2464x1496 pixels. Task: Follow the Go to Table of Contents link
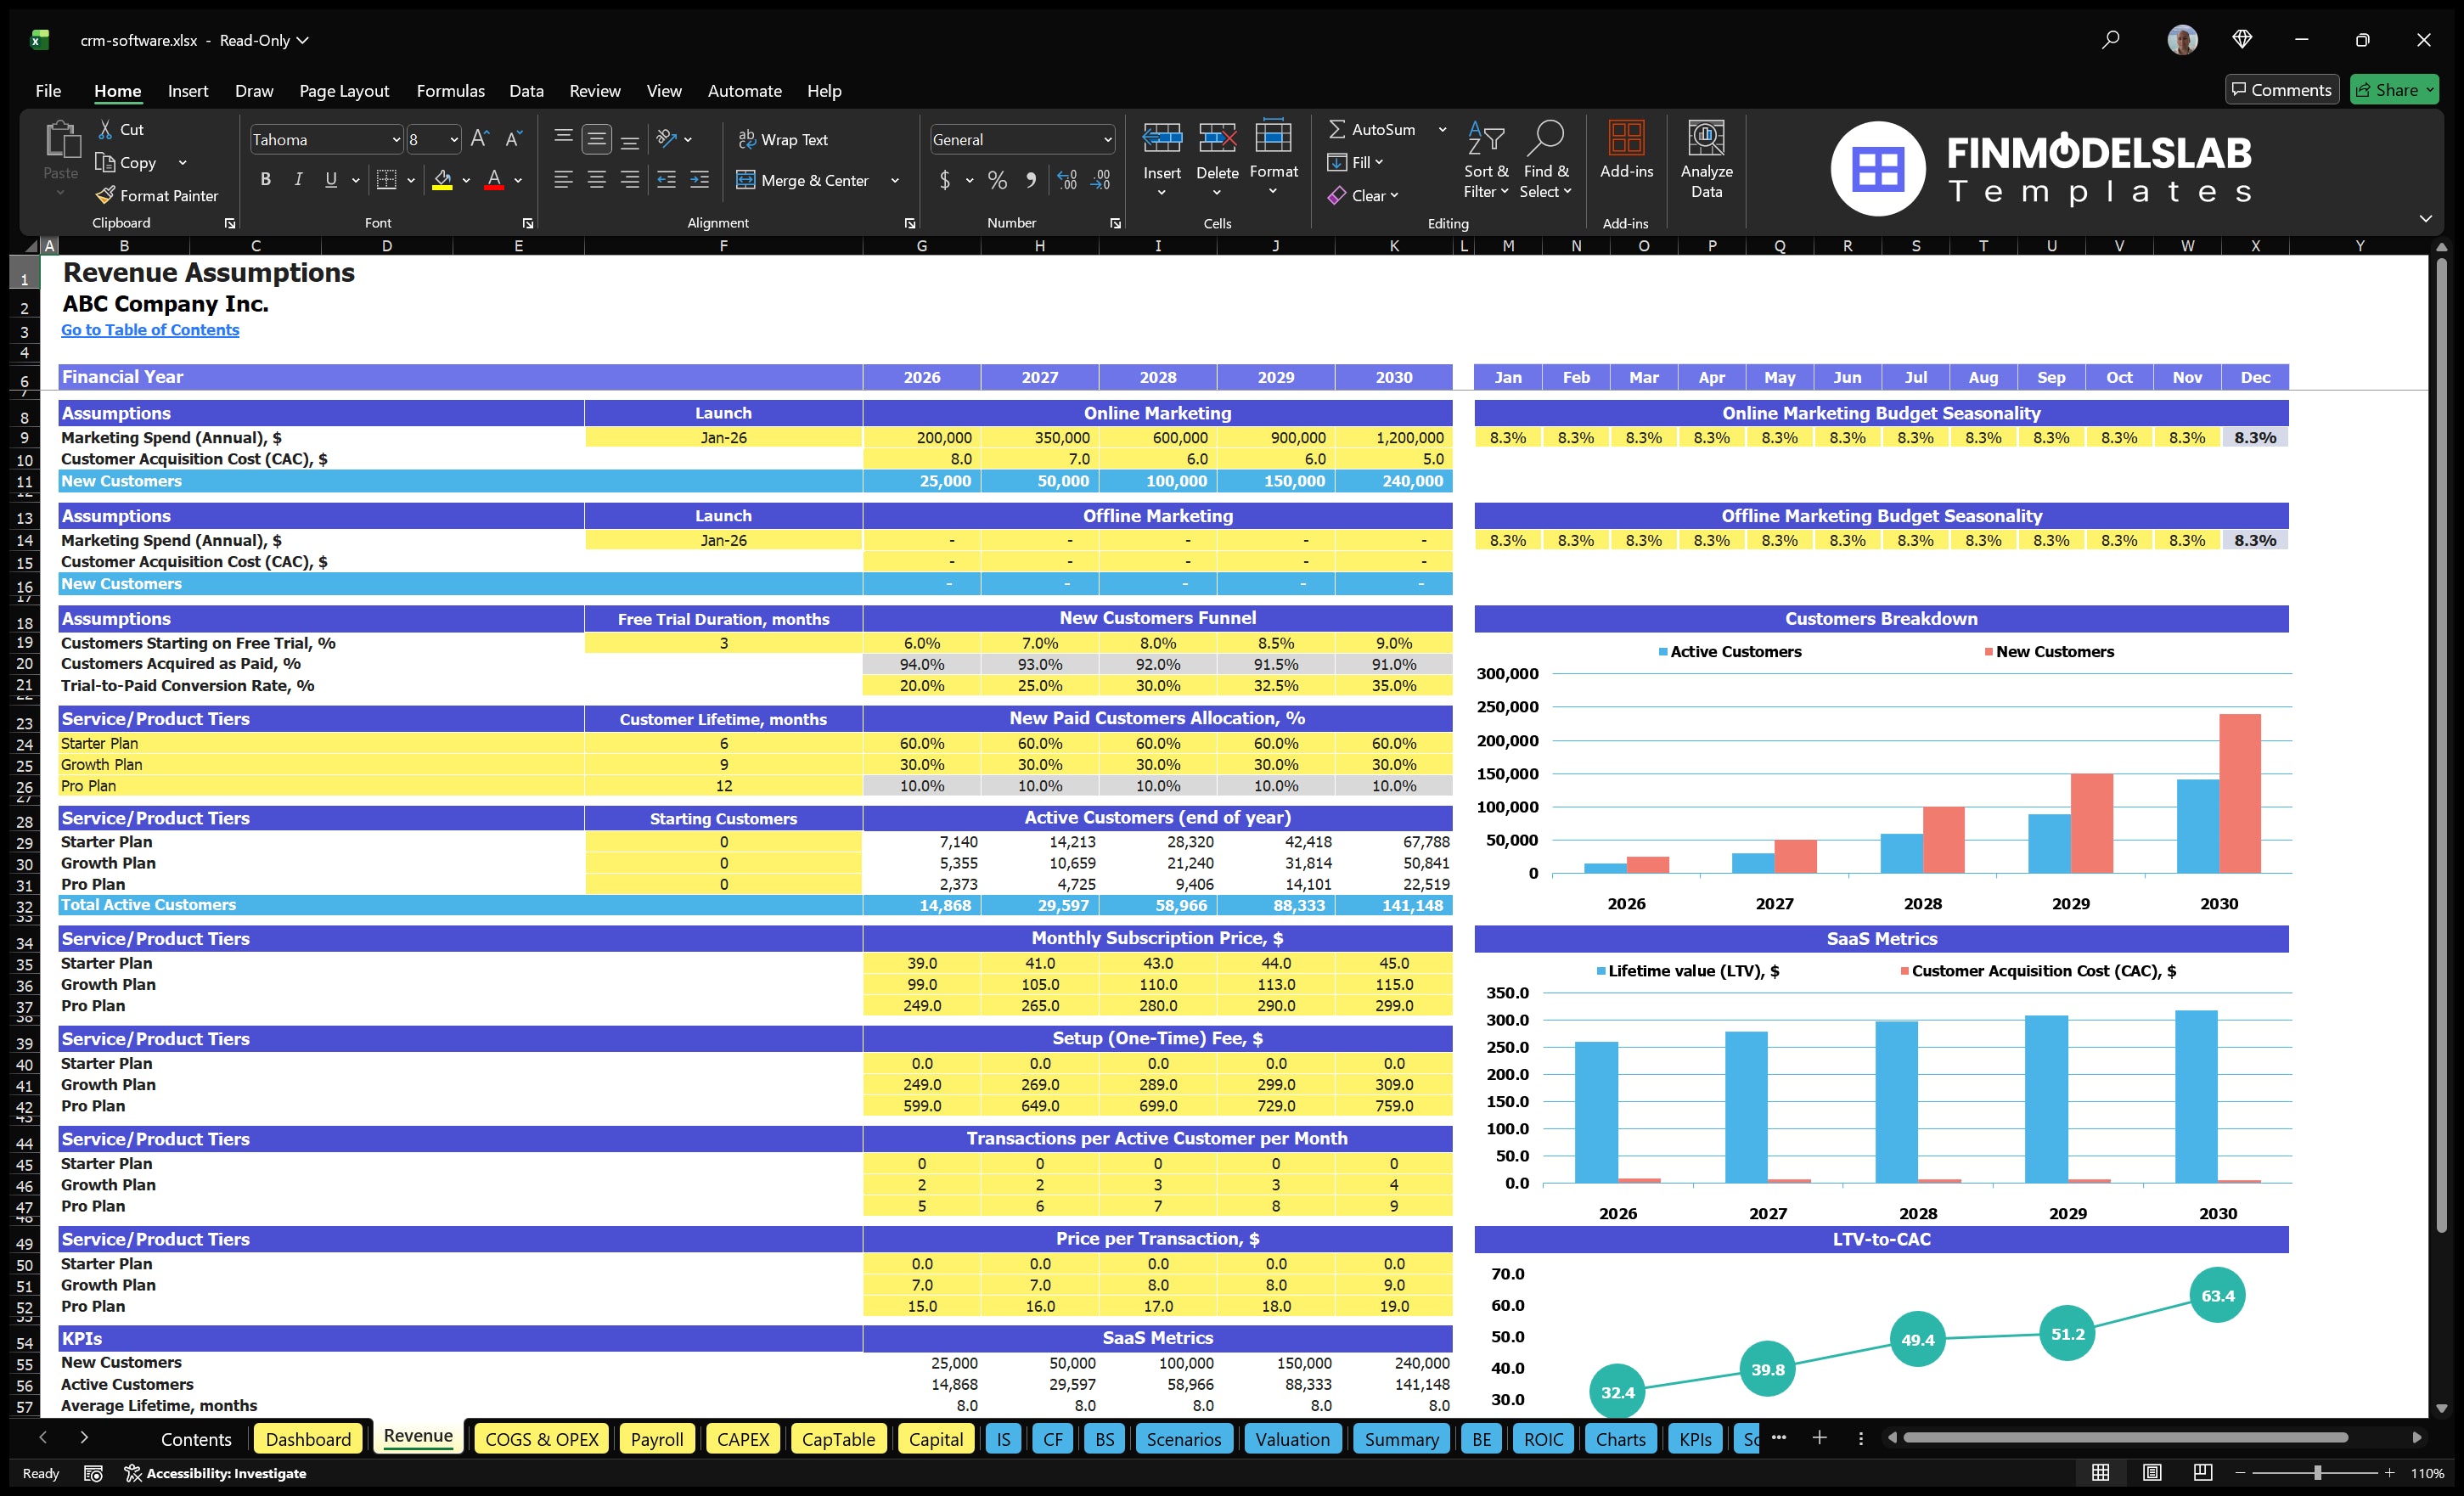[150, 329]
